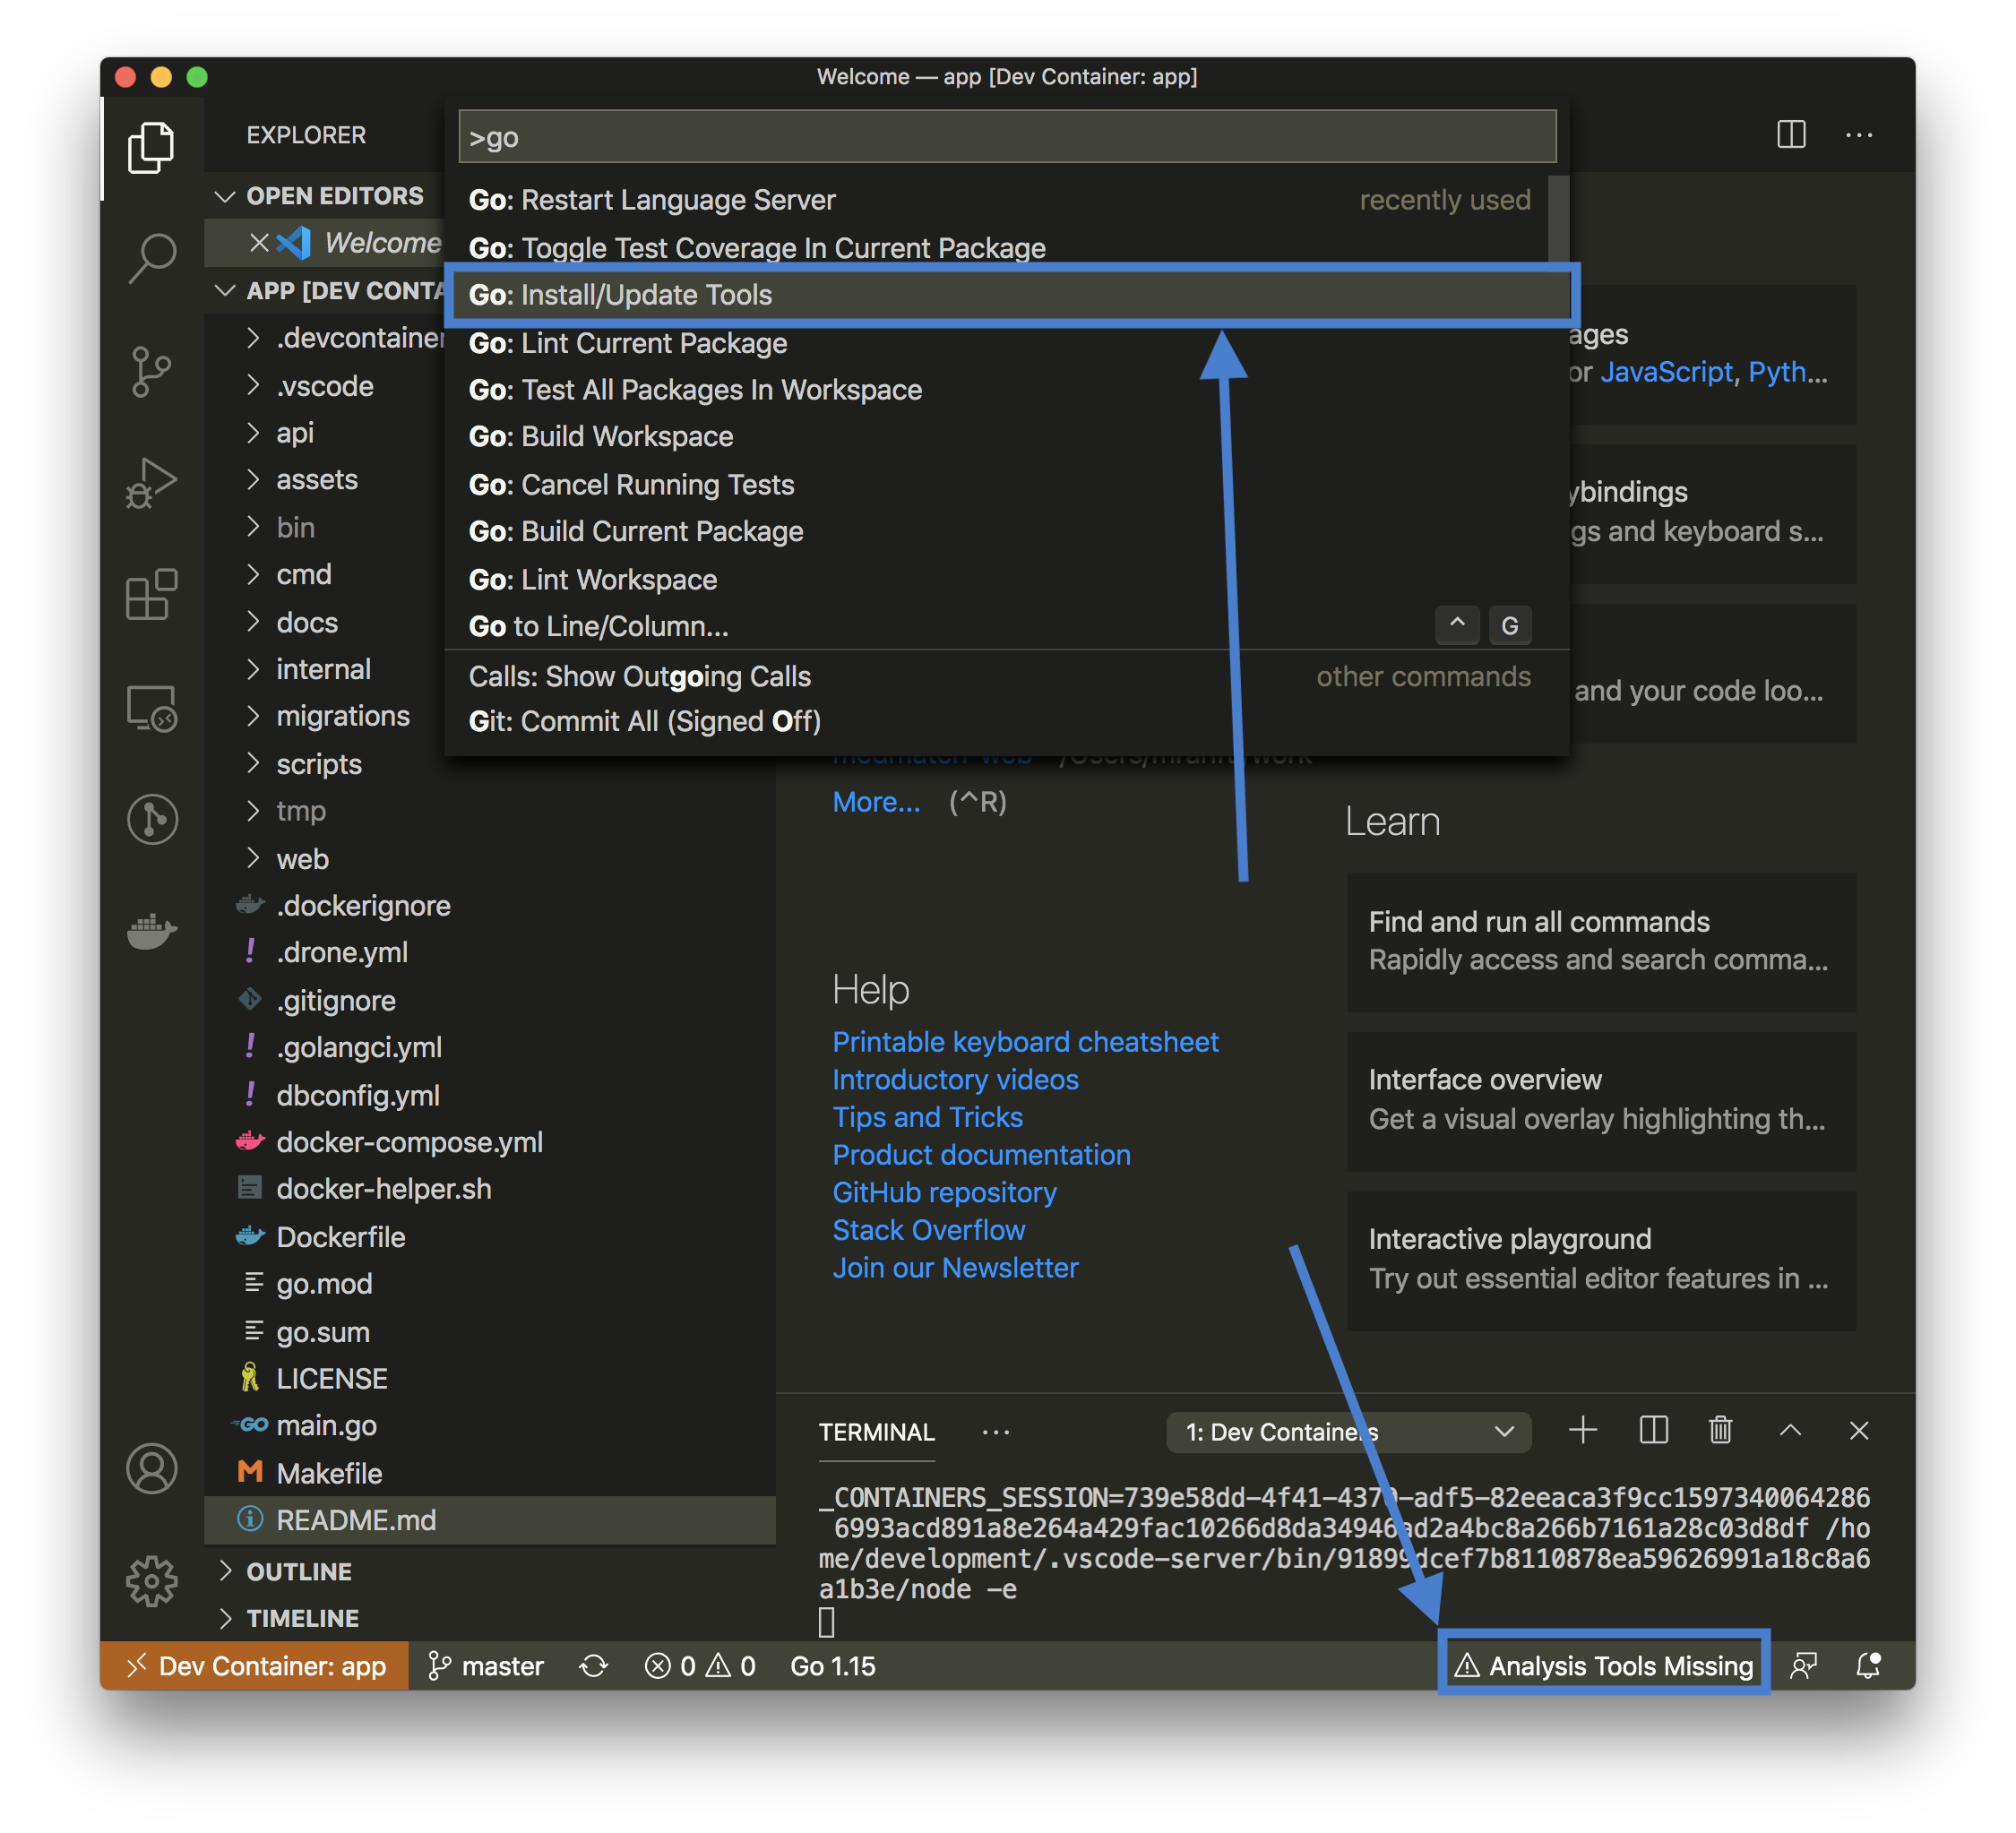Click the Accounts icon in activity bar
This screenshot has width=2016, height=1833.
[x=151, y=1469]
